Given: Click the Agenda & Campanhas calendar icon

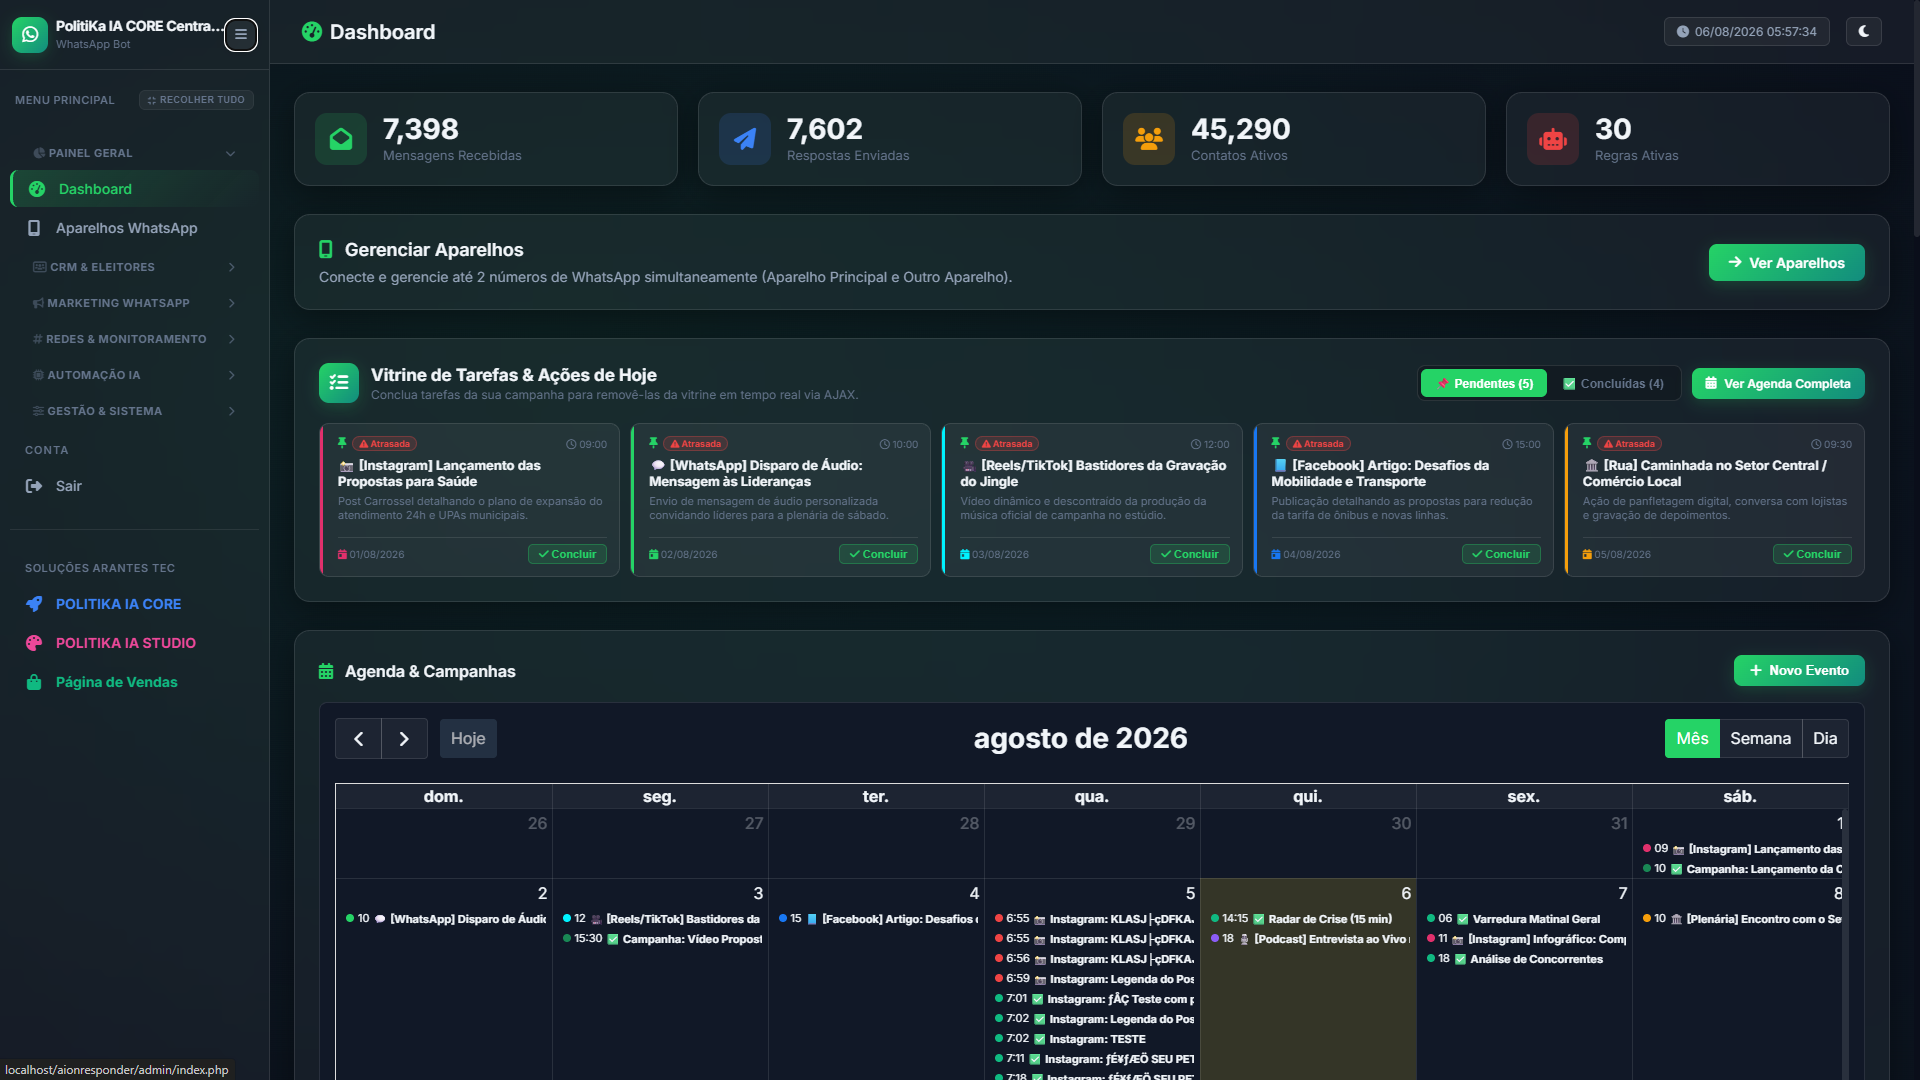Looking at the screenshot, I should coord(326,671).
